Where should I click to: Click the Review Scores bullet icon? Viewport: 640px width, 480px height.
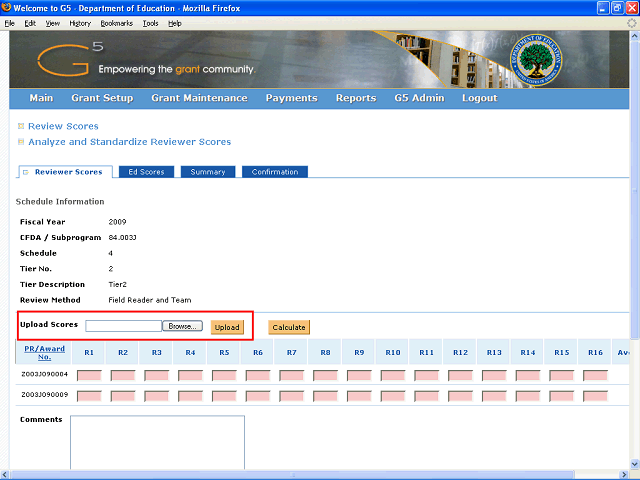[21, 126]
